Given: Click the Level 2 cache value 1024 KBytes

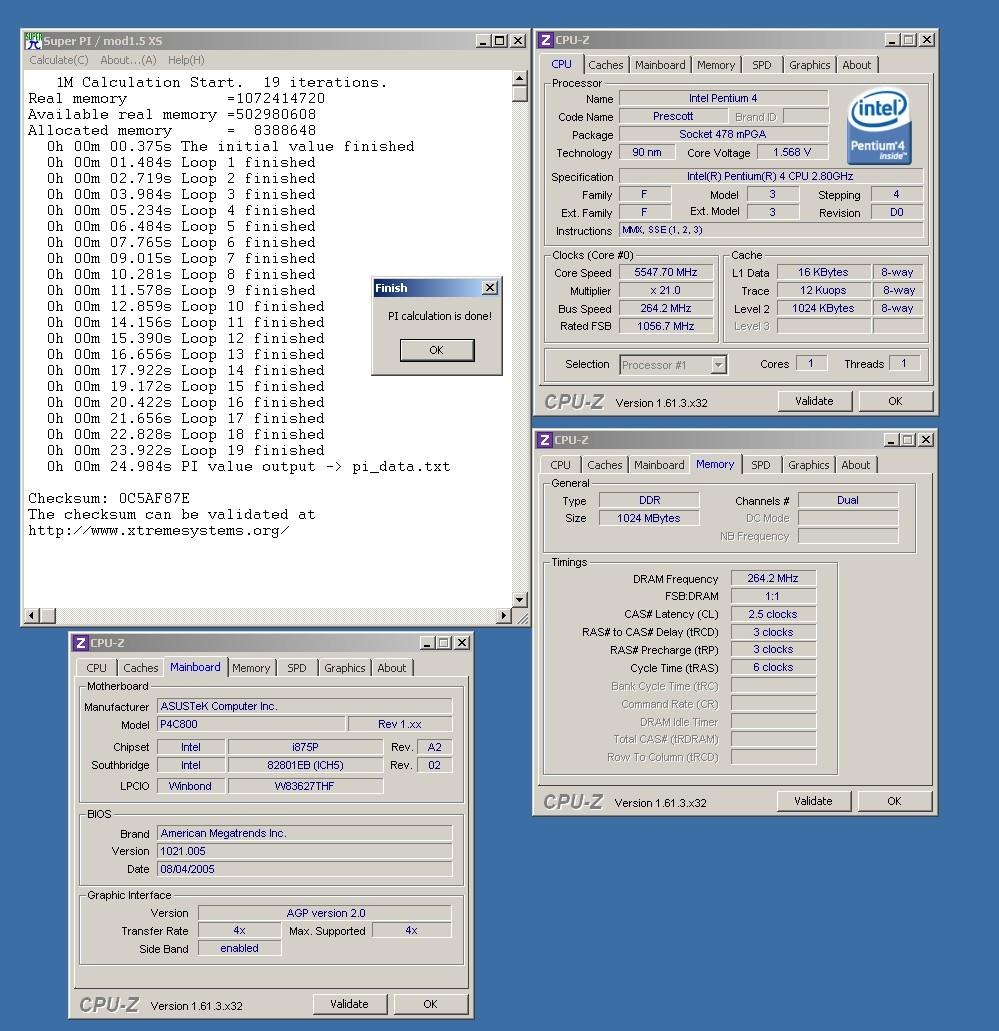Looking at the screenshot, I should click(823, 308).
